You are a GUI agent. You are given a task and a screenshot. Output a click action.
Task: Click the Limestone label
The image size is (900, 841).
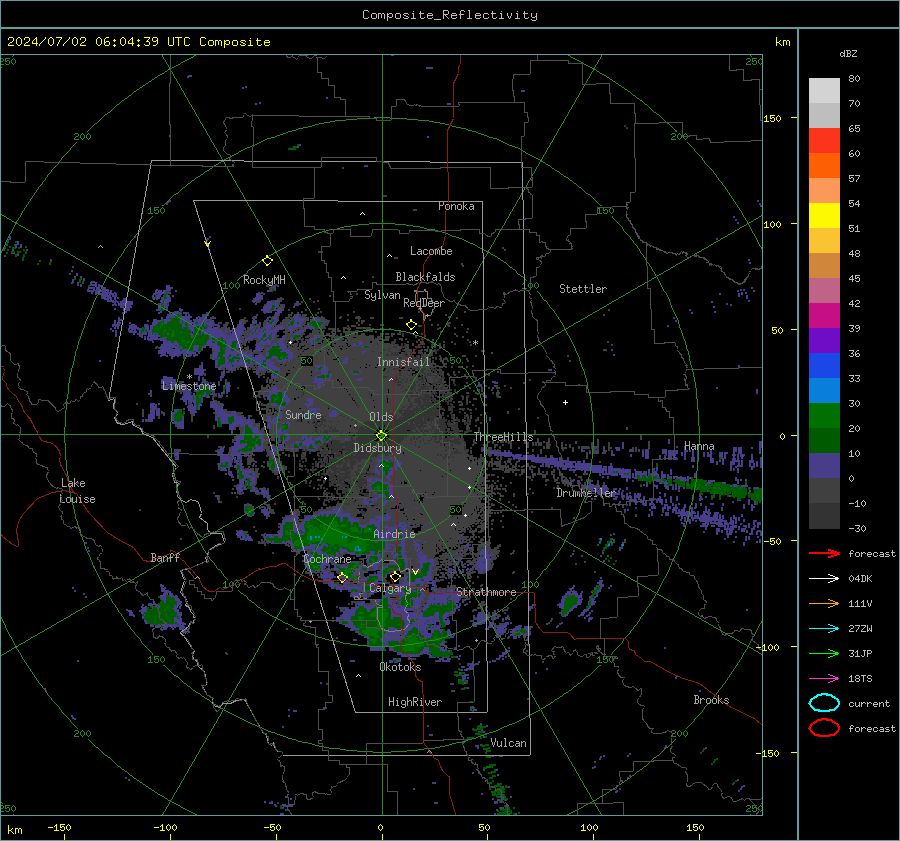(x=189, y=386)
